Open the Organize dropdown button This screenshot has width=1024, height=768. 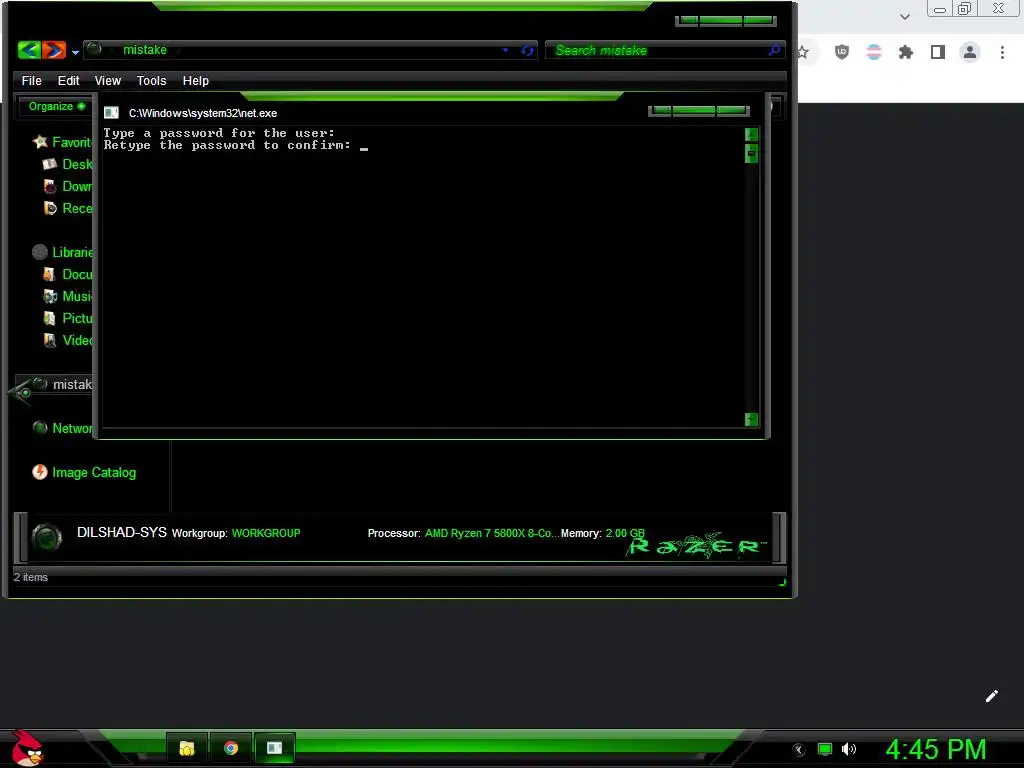pyautogui.click(x=56, y=106)
